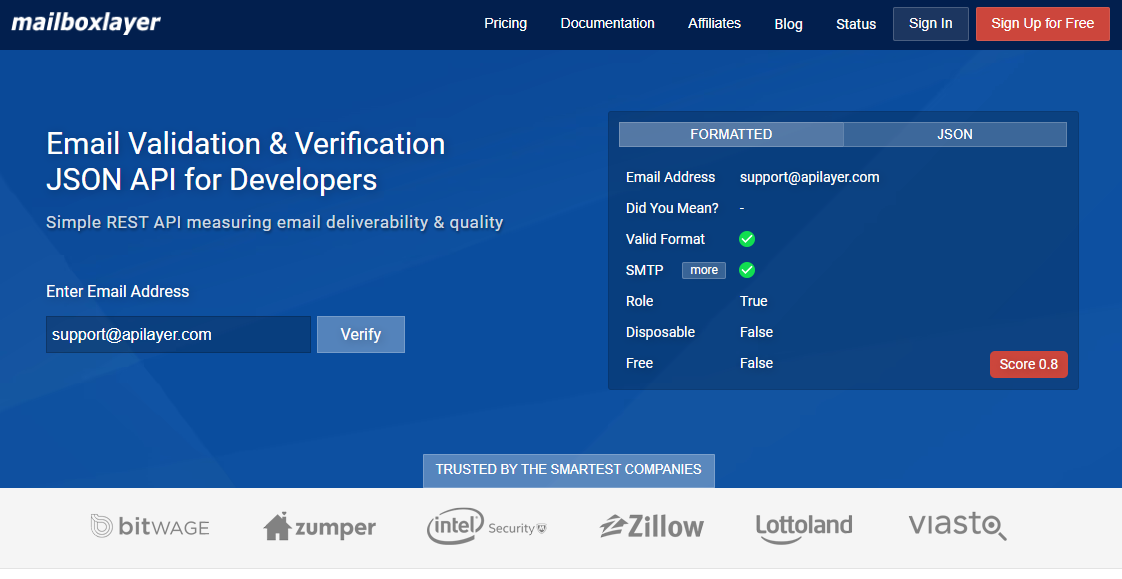This screenshot has width=1122, height=579.
Task: Expand SMTP details with more button
Action: tap(704, 270)
